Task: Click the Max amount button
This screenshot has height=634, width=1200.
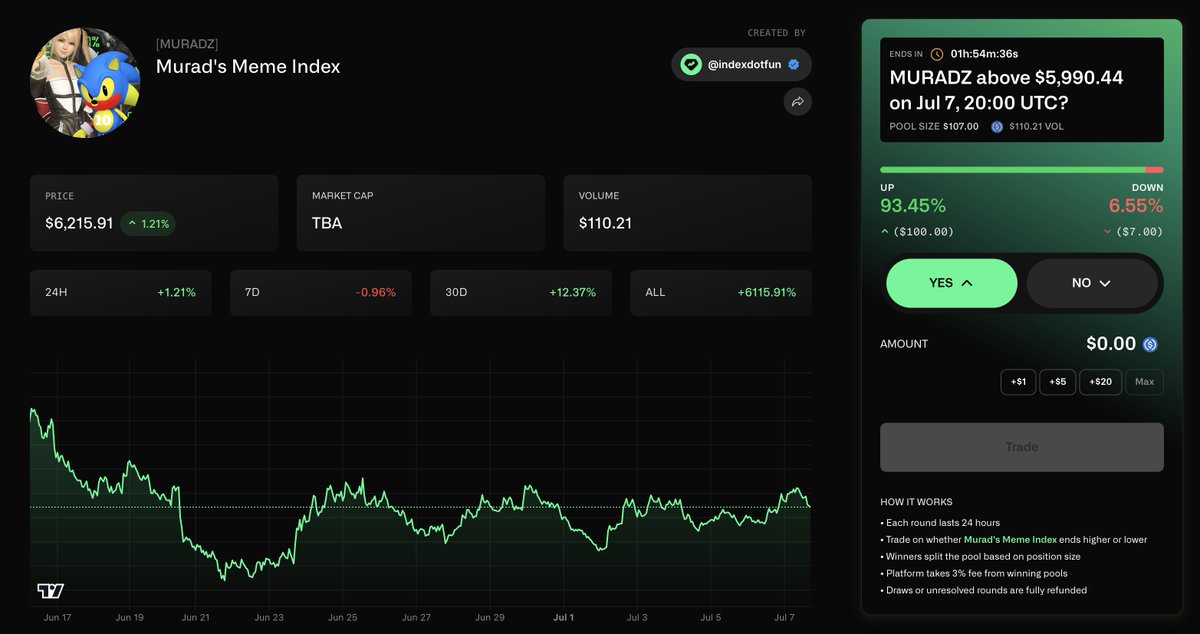Action: pos(1144,382)
